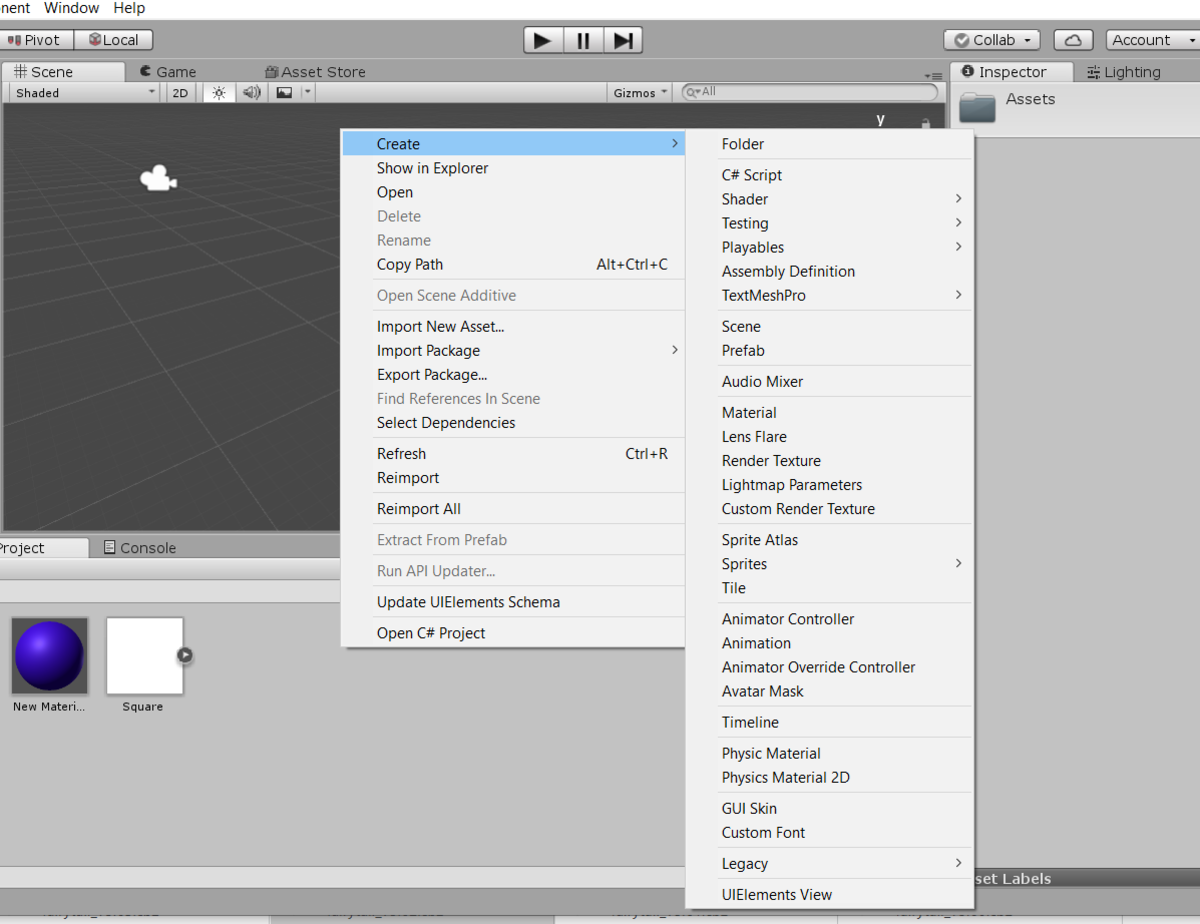Toggle scene lighting with sun icon
This screenshot has height=924, width=1200.
pyautogui.click(x=218, y=92)
